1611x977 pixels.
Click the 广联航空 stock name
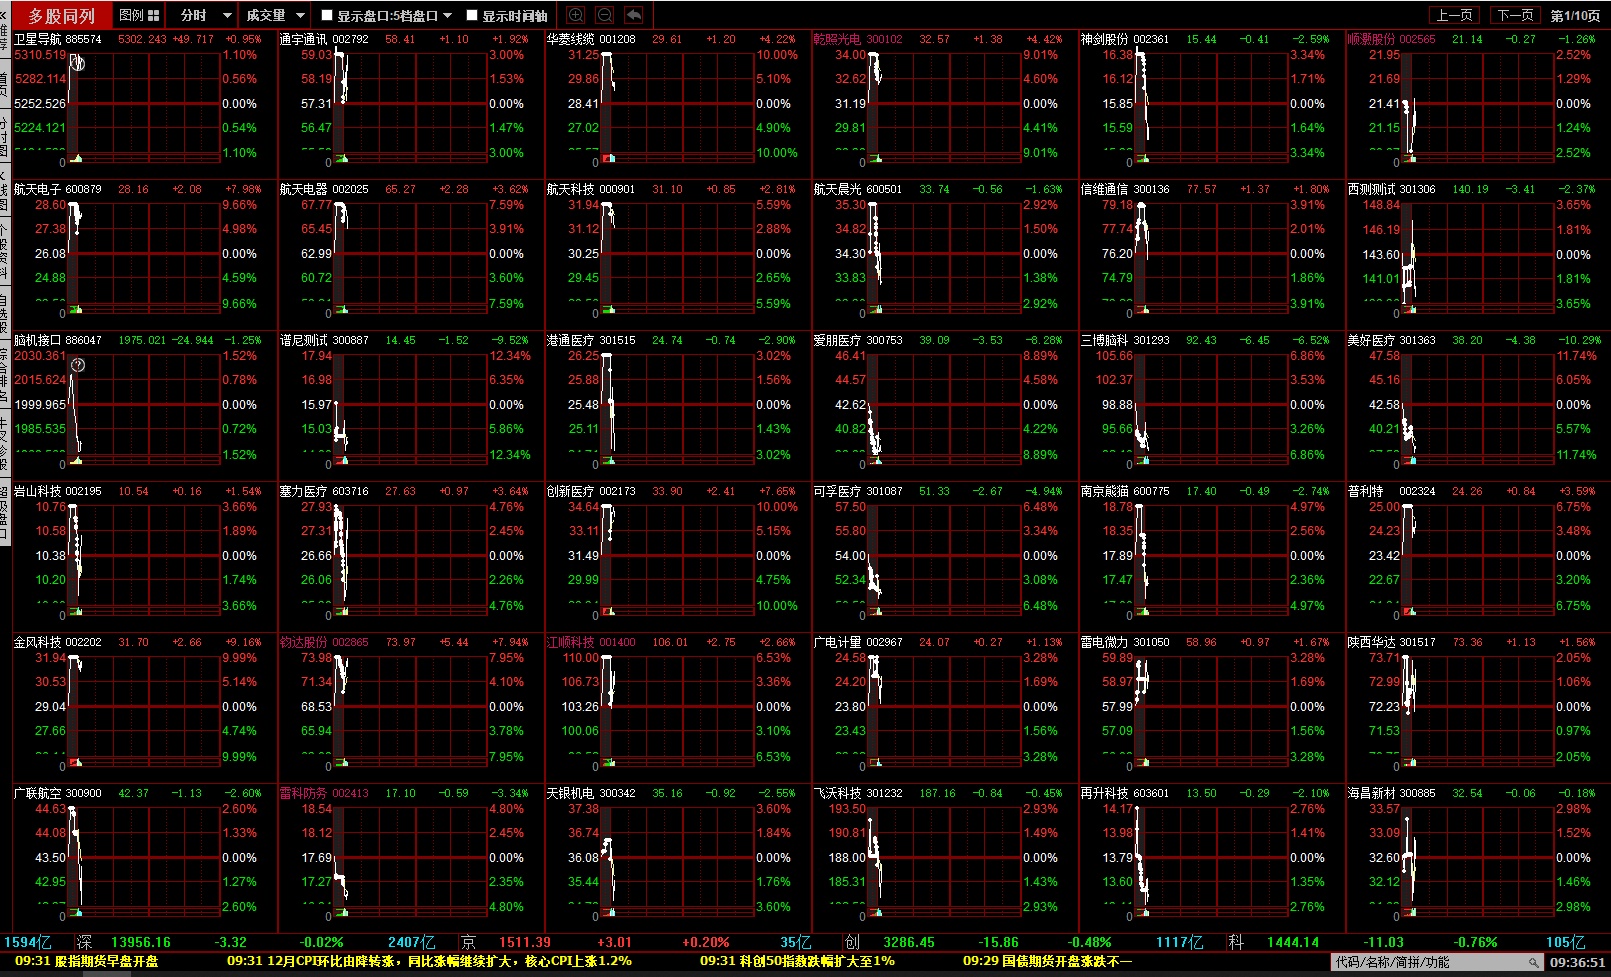38,793
